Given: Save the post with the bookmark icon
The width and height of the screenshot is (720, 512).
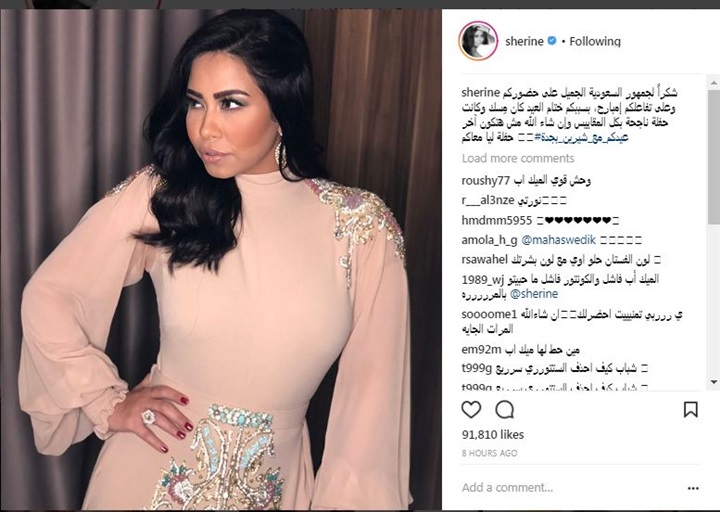Looking at the screenshot, I should (x=691, y=409).
